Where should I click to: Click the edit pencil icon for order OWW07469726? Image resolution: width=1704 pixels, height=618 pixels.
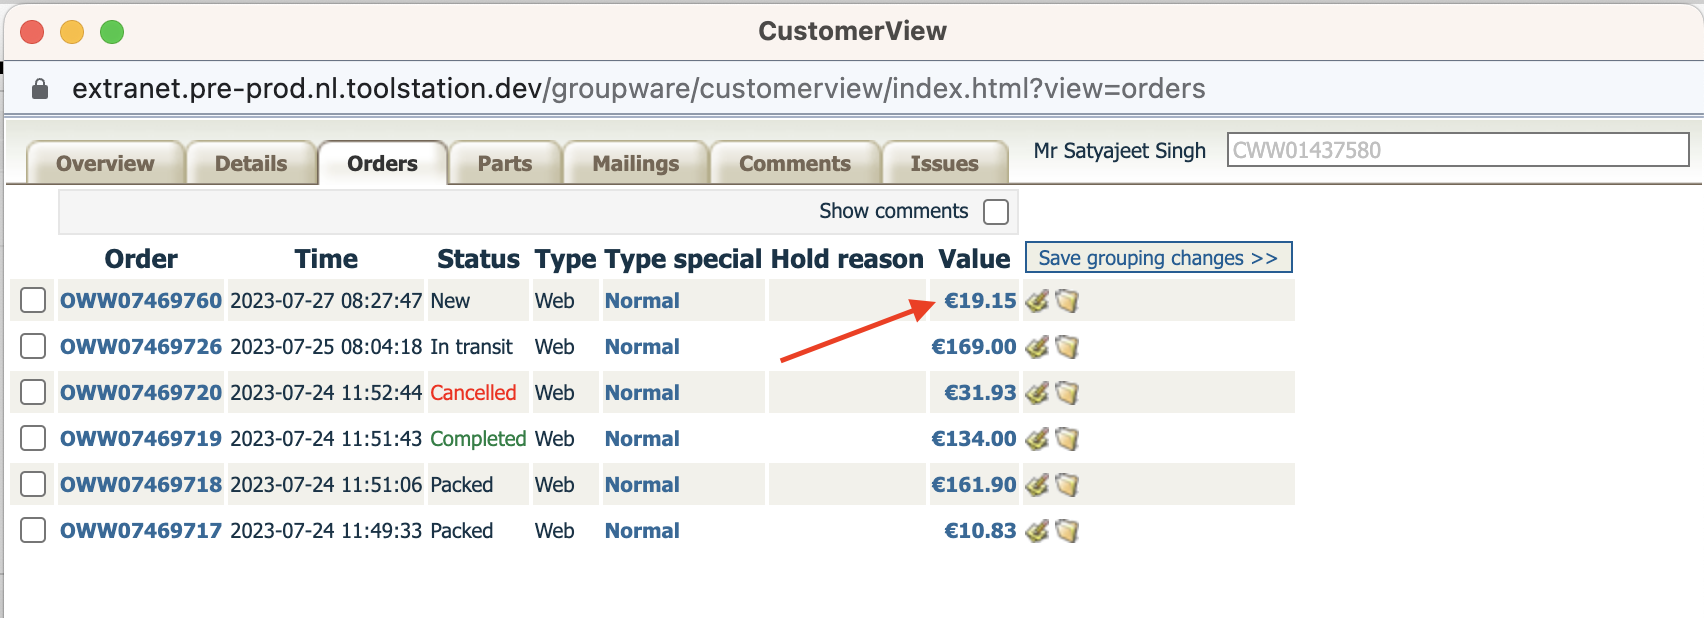coord(1037,347)
